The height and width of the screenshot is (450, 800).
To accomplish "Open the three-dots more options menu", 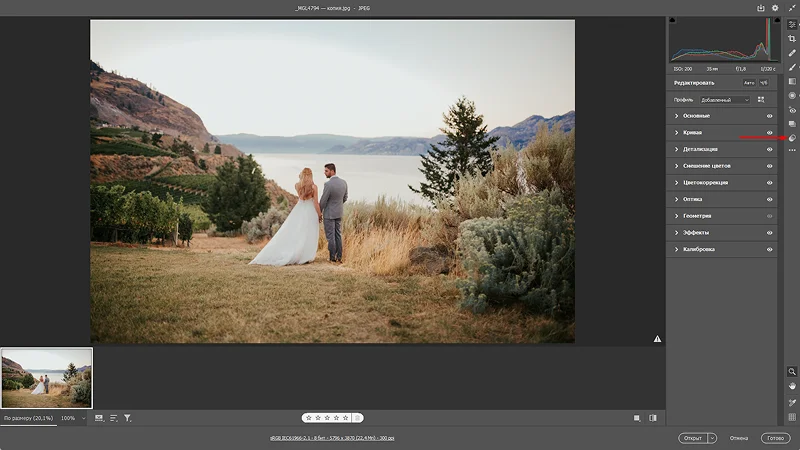I will point(792,150).
